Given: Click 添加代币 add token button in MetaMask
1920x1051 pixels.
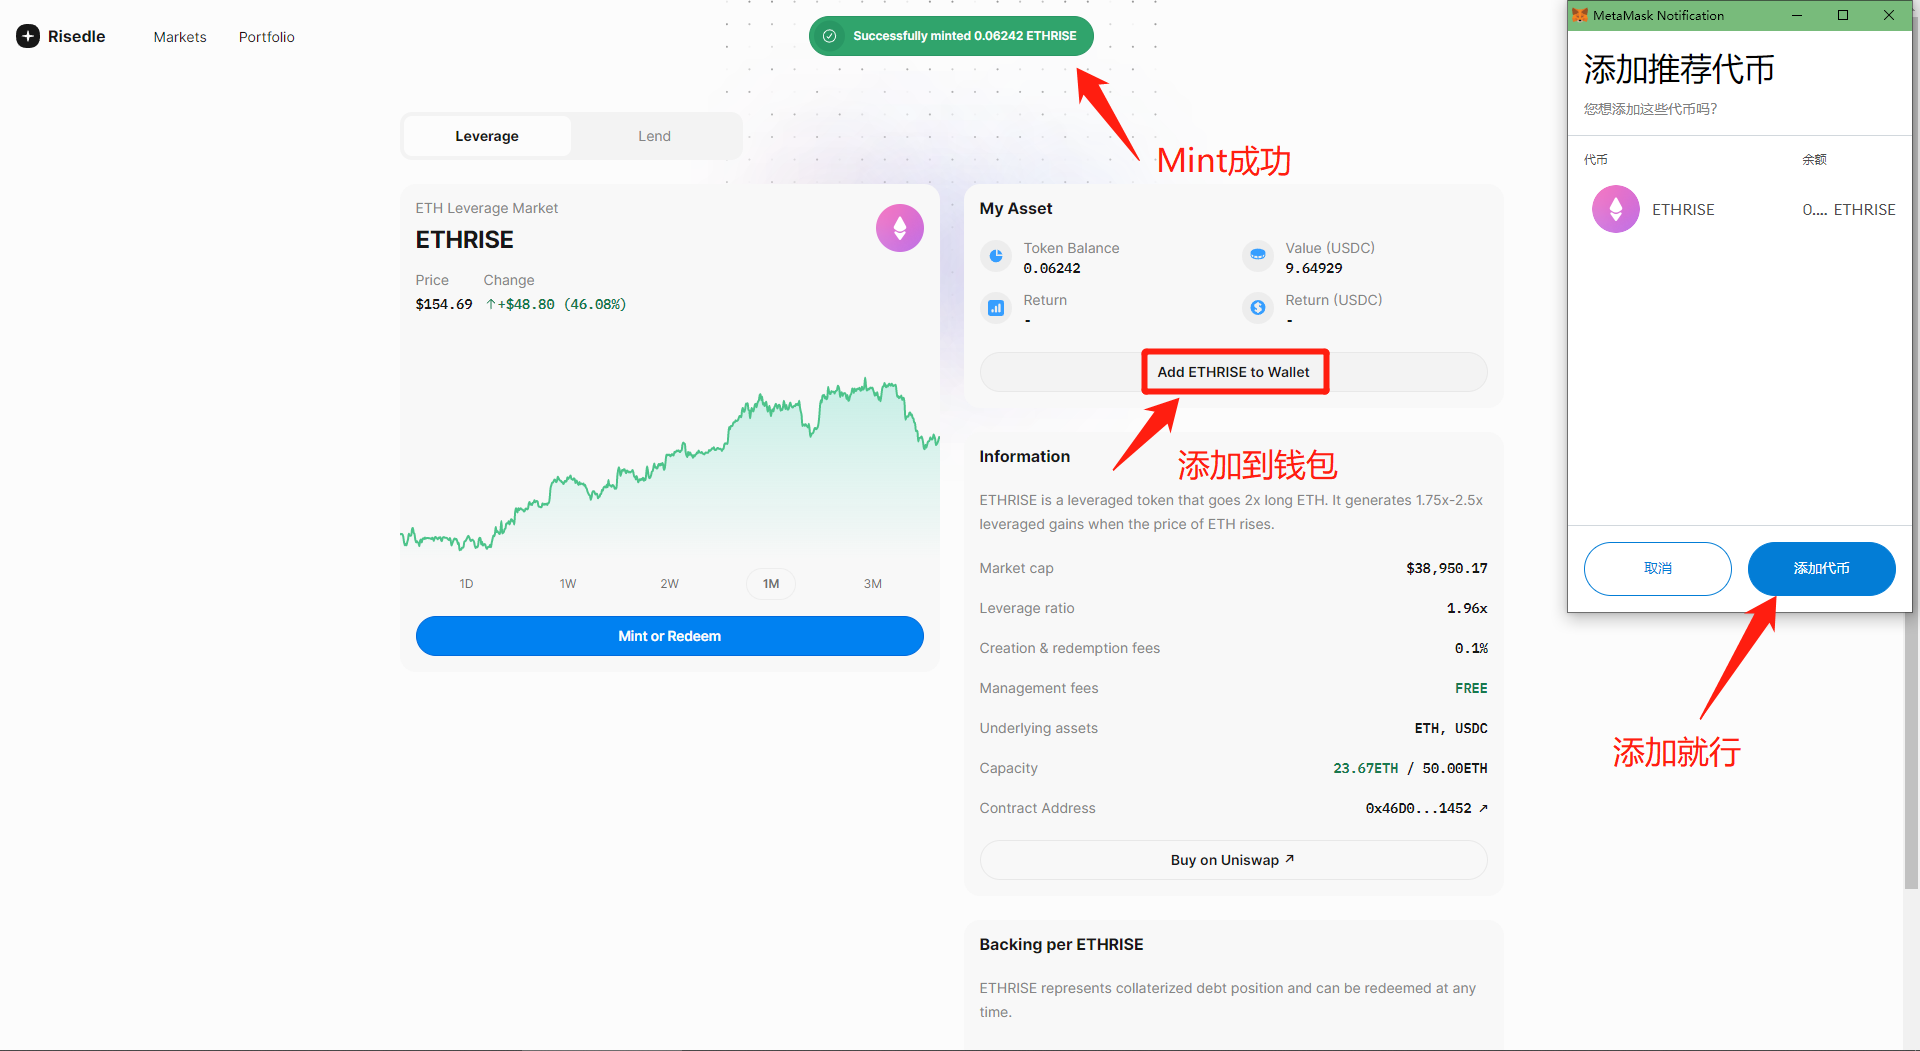Looking at the screenshot, I should click(1821, 568).
